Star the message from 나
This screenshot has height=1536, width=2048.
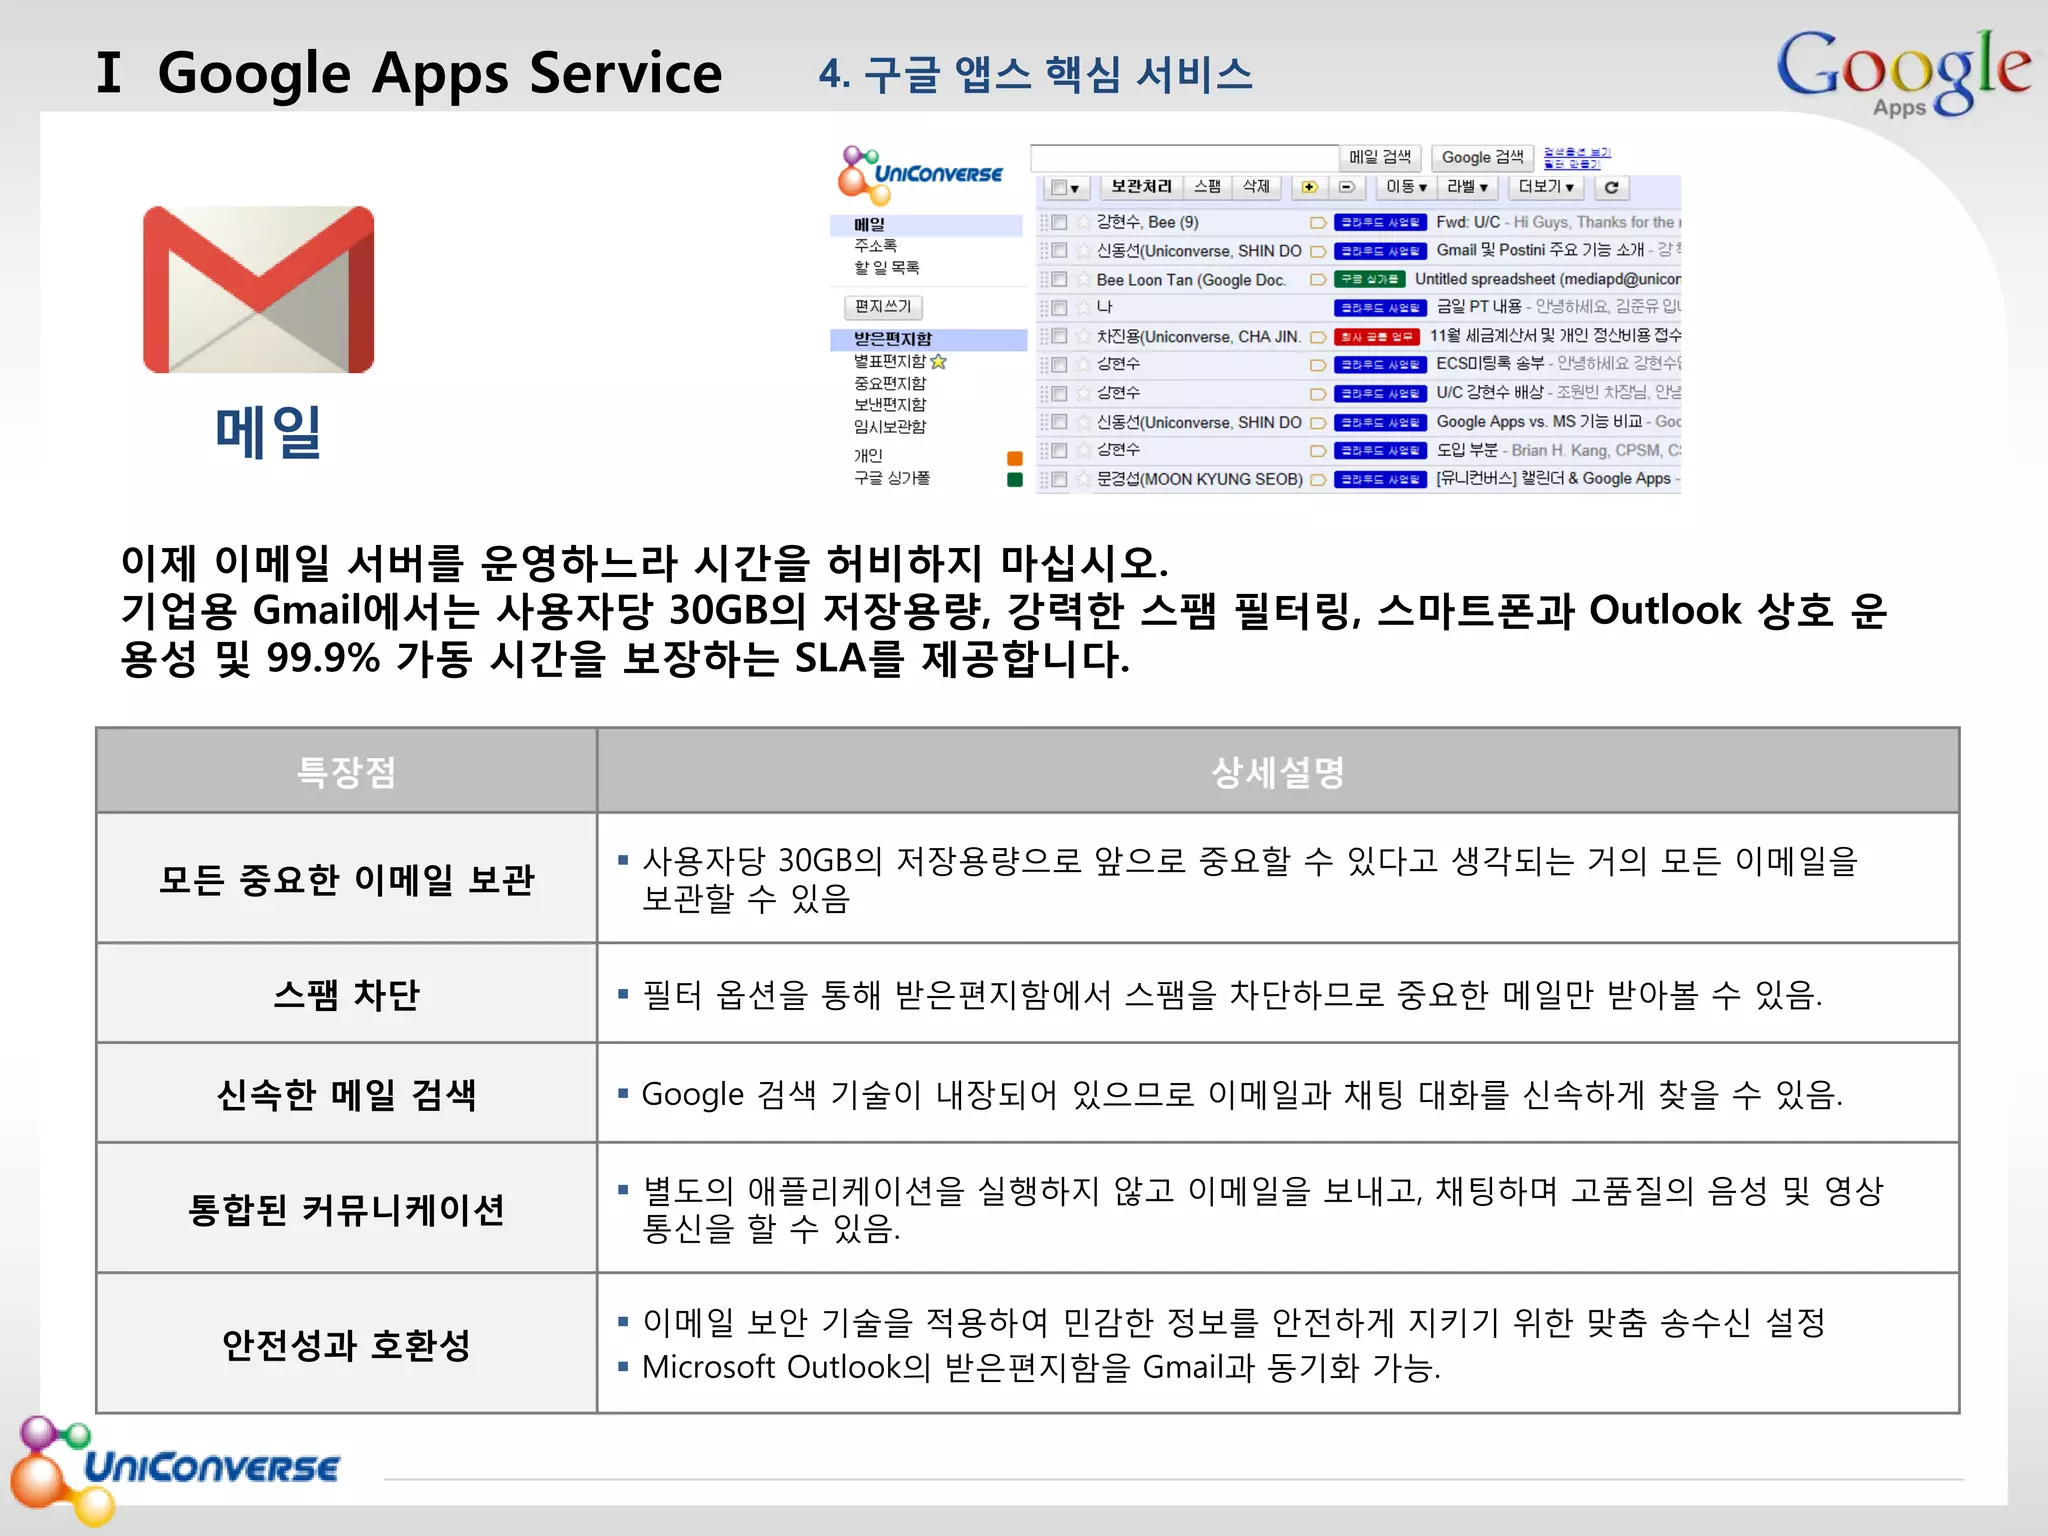point(1082,307)
